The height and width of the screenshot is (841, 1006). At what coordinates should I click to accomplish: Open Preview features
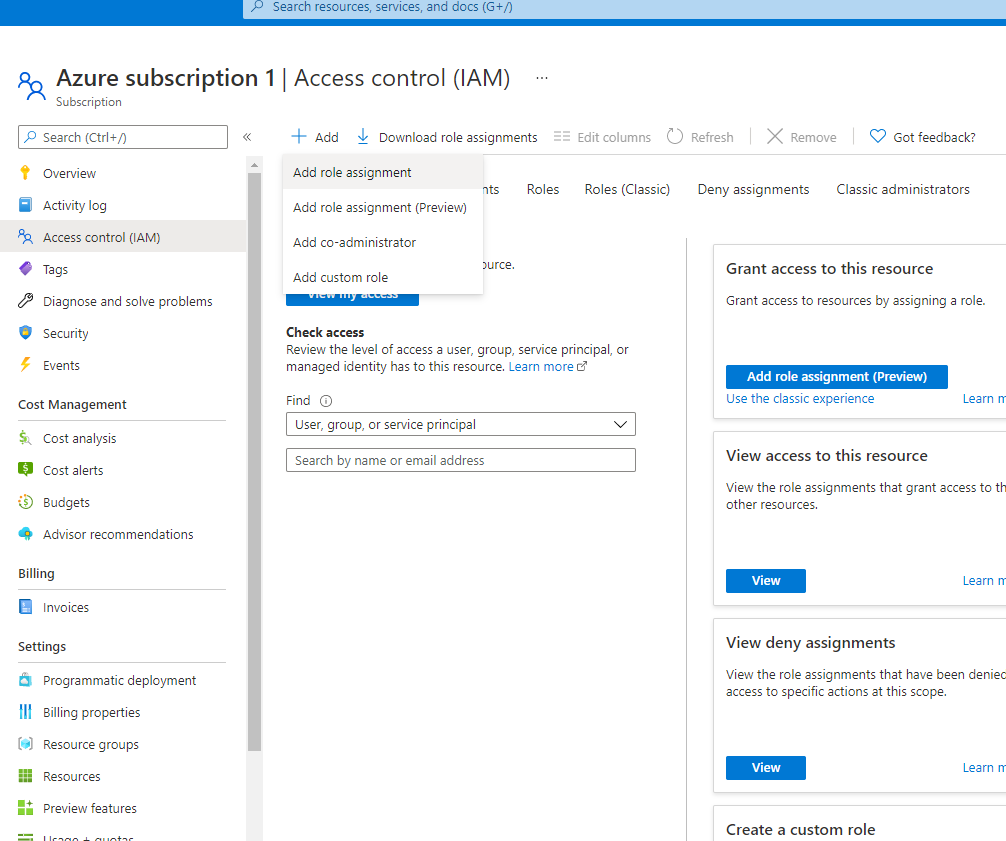coord(89,808)
